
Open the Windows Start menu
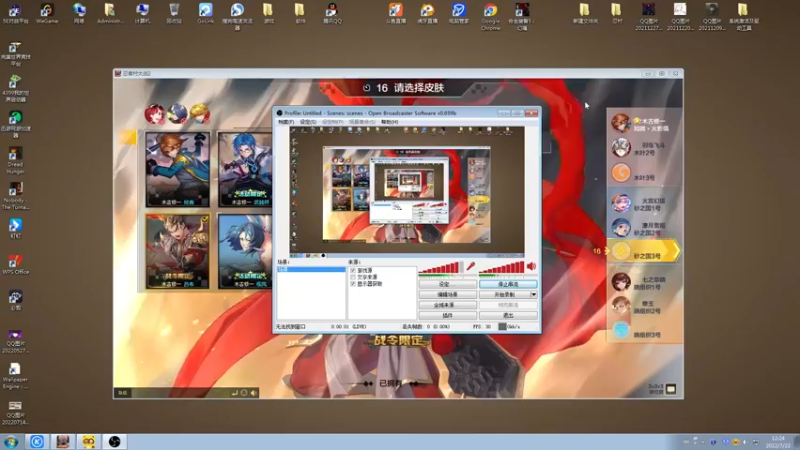click(x=11, y=442)
